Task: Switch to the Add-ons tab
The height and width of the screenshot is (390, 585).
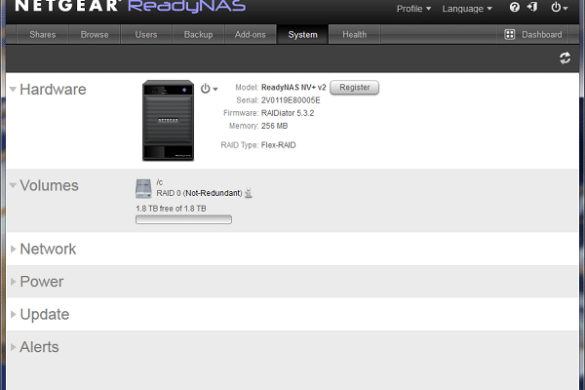Action: click(250, 35)
